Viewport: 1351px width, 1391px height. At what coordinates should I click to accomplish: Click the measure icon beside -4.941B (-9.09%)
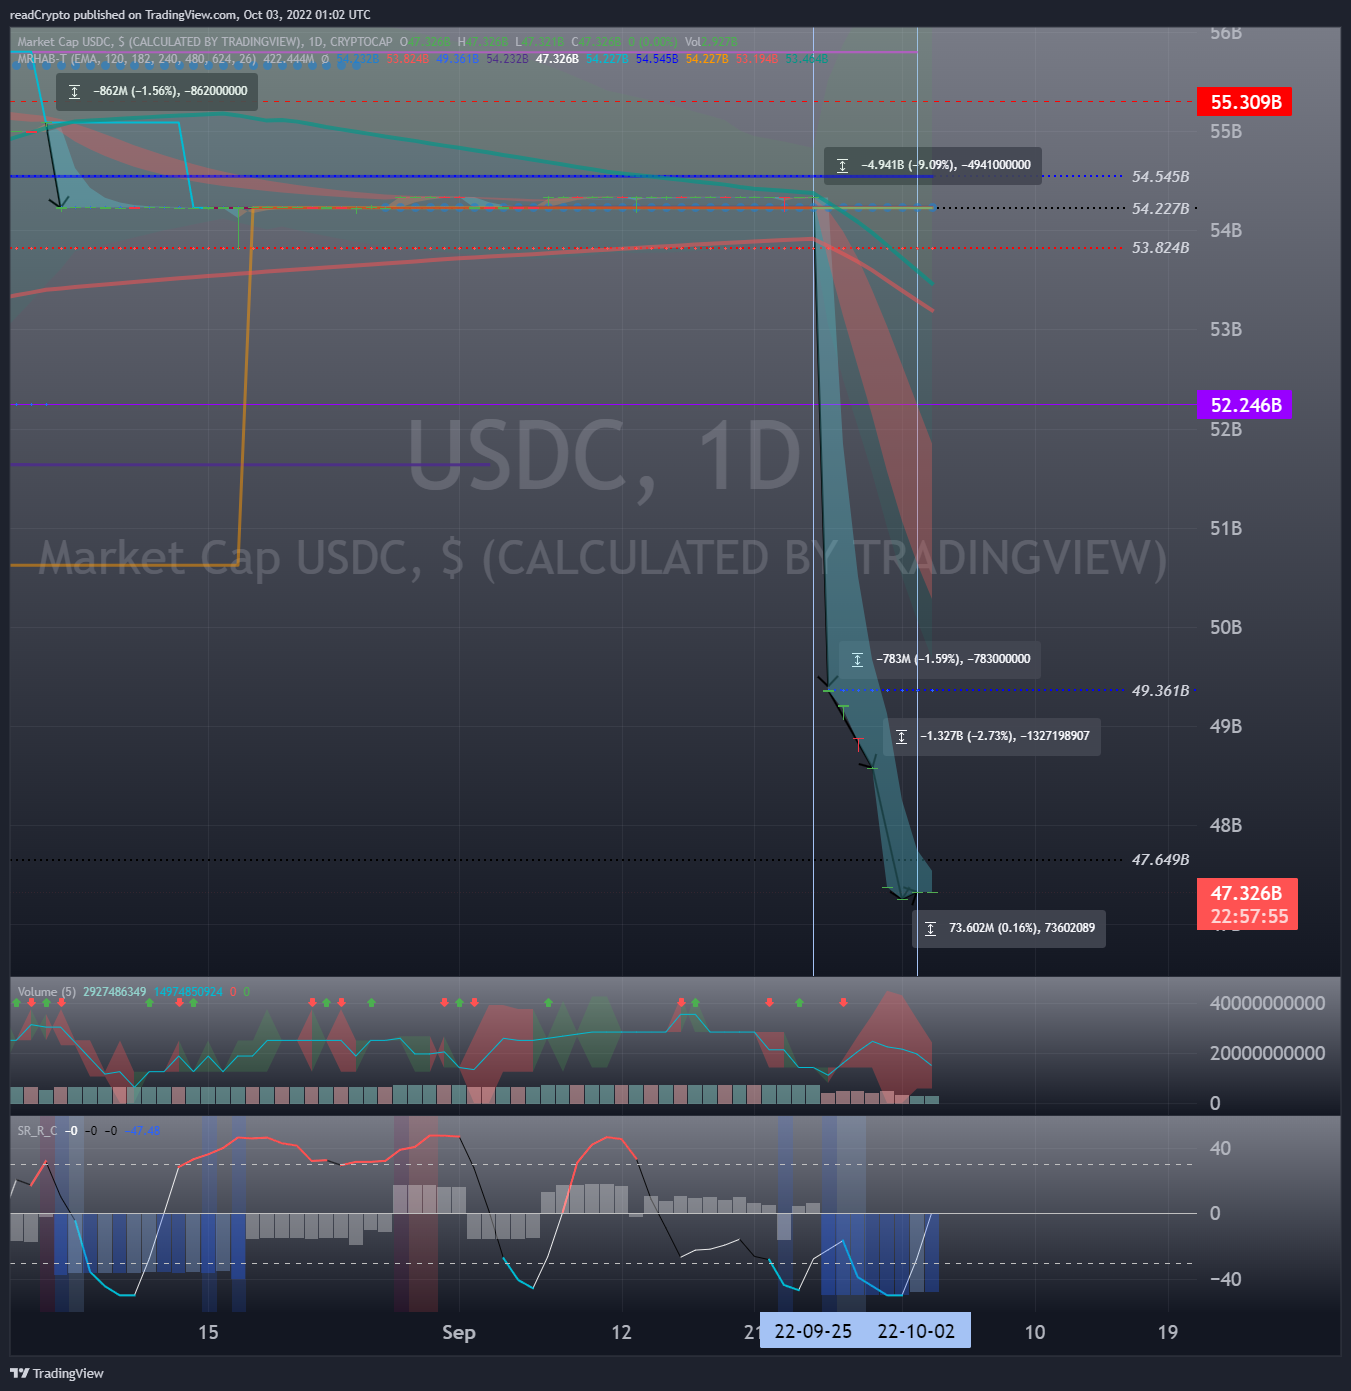click(x=843, y=166)
